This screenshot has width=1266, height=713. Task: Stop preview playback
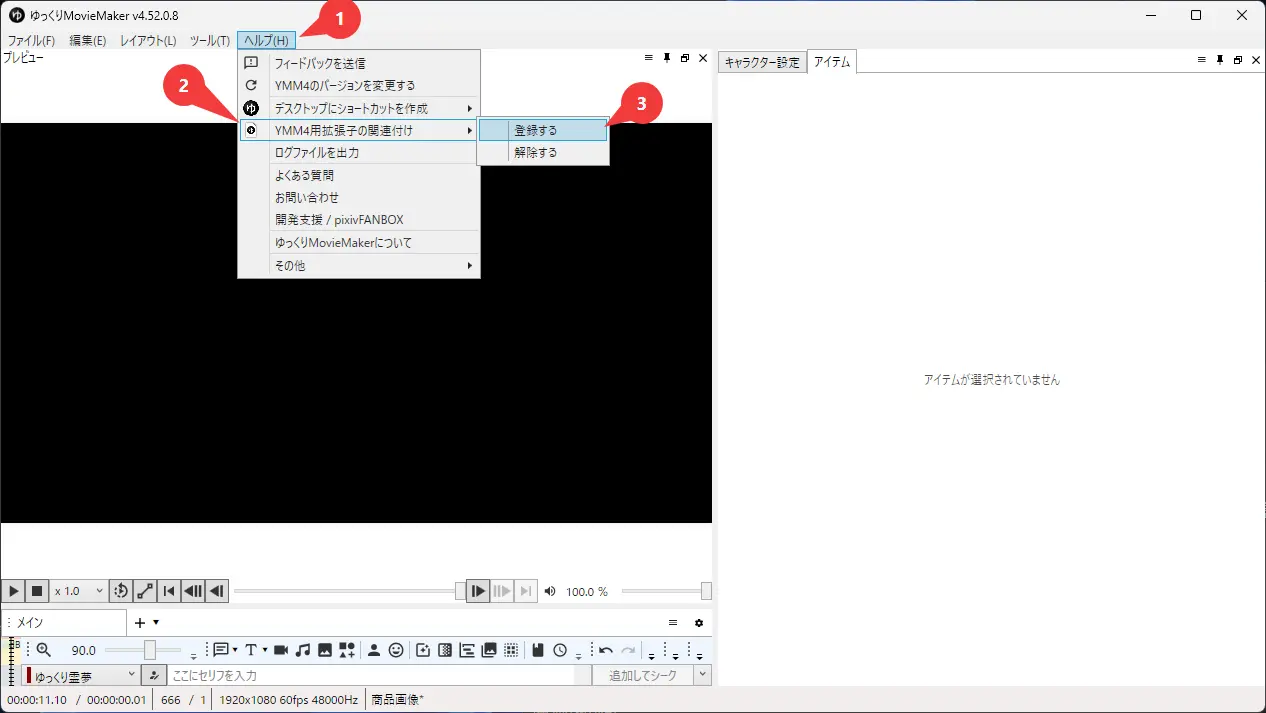pos(37,591)
